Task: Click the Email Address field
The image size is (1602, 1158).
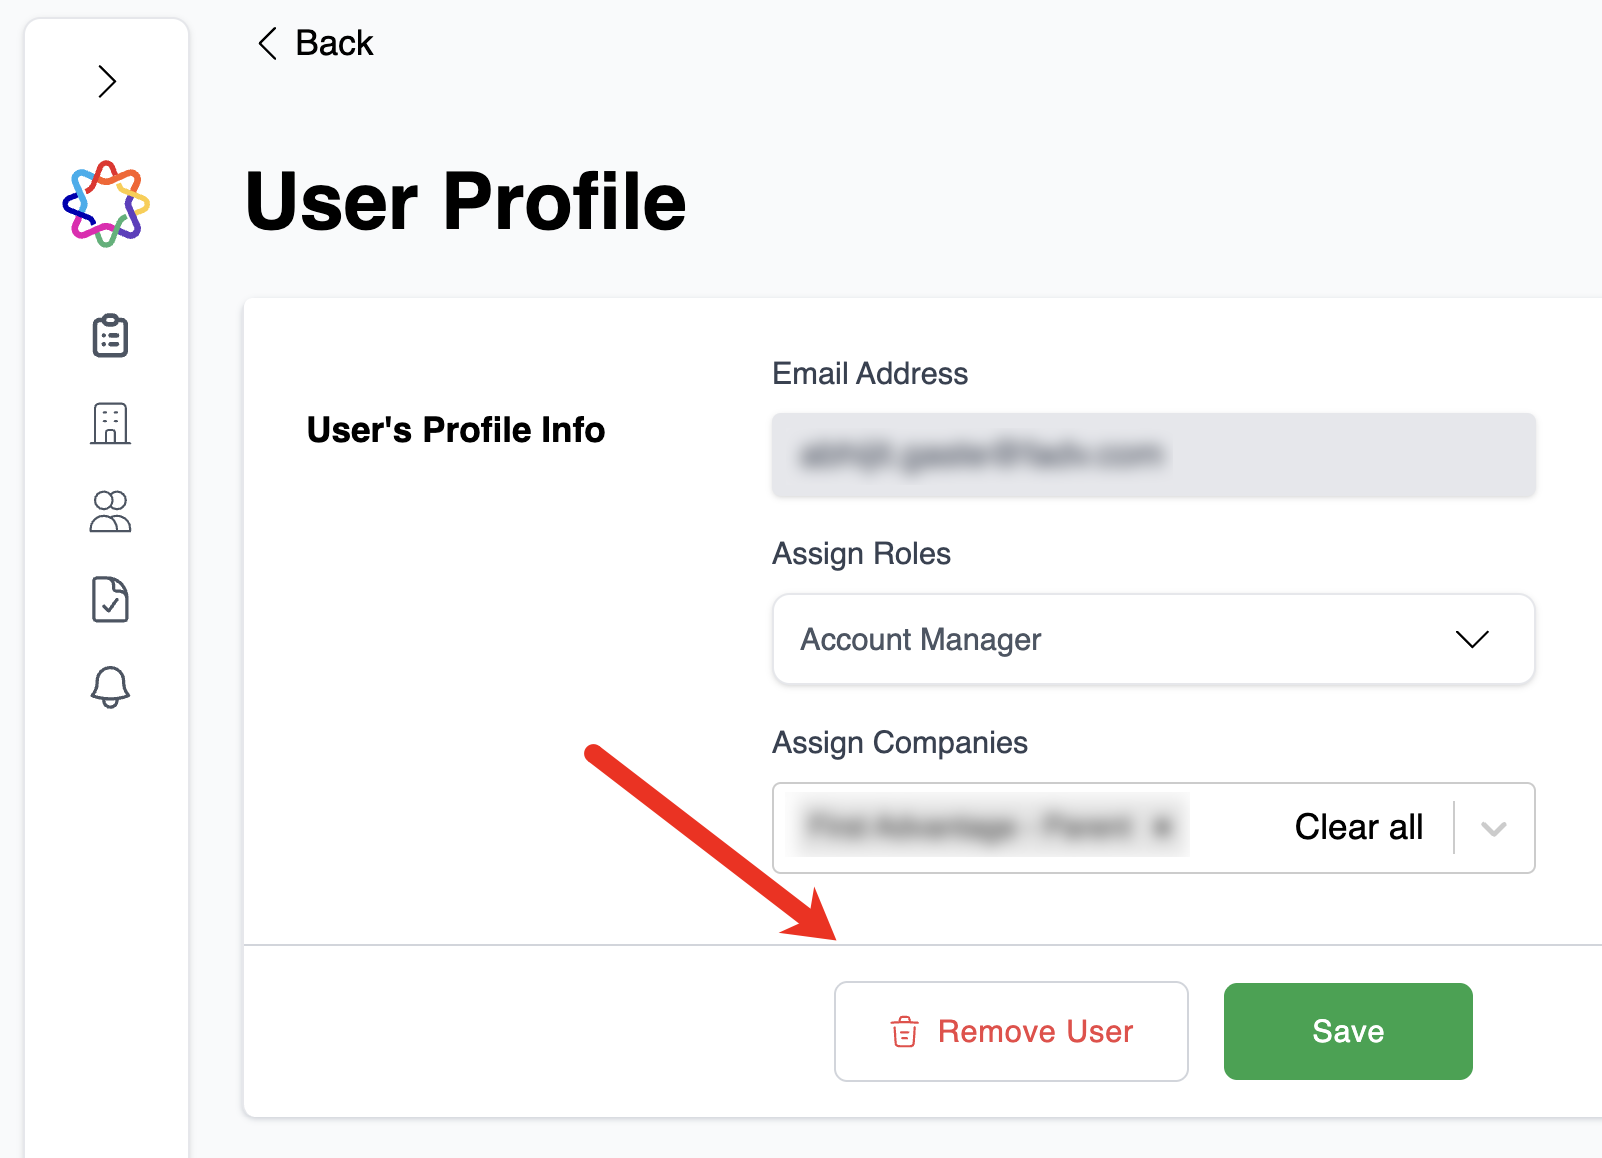Action: point(1154,455)
